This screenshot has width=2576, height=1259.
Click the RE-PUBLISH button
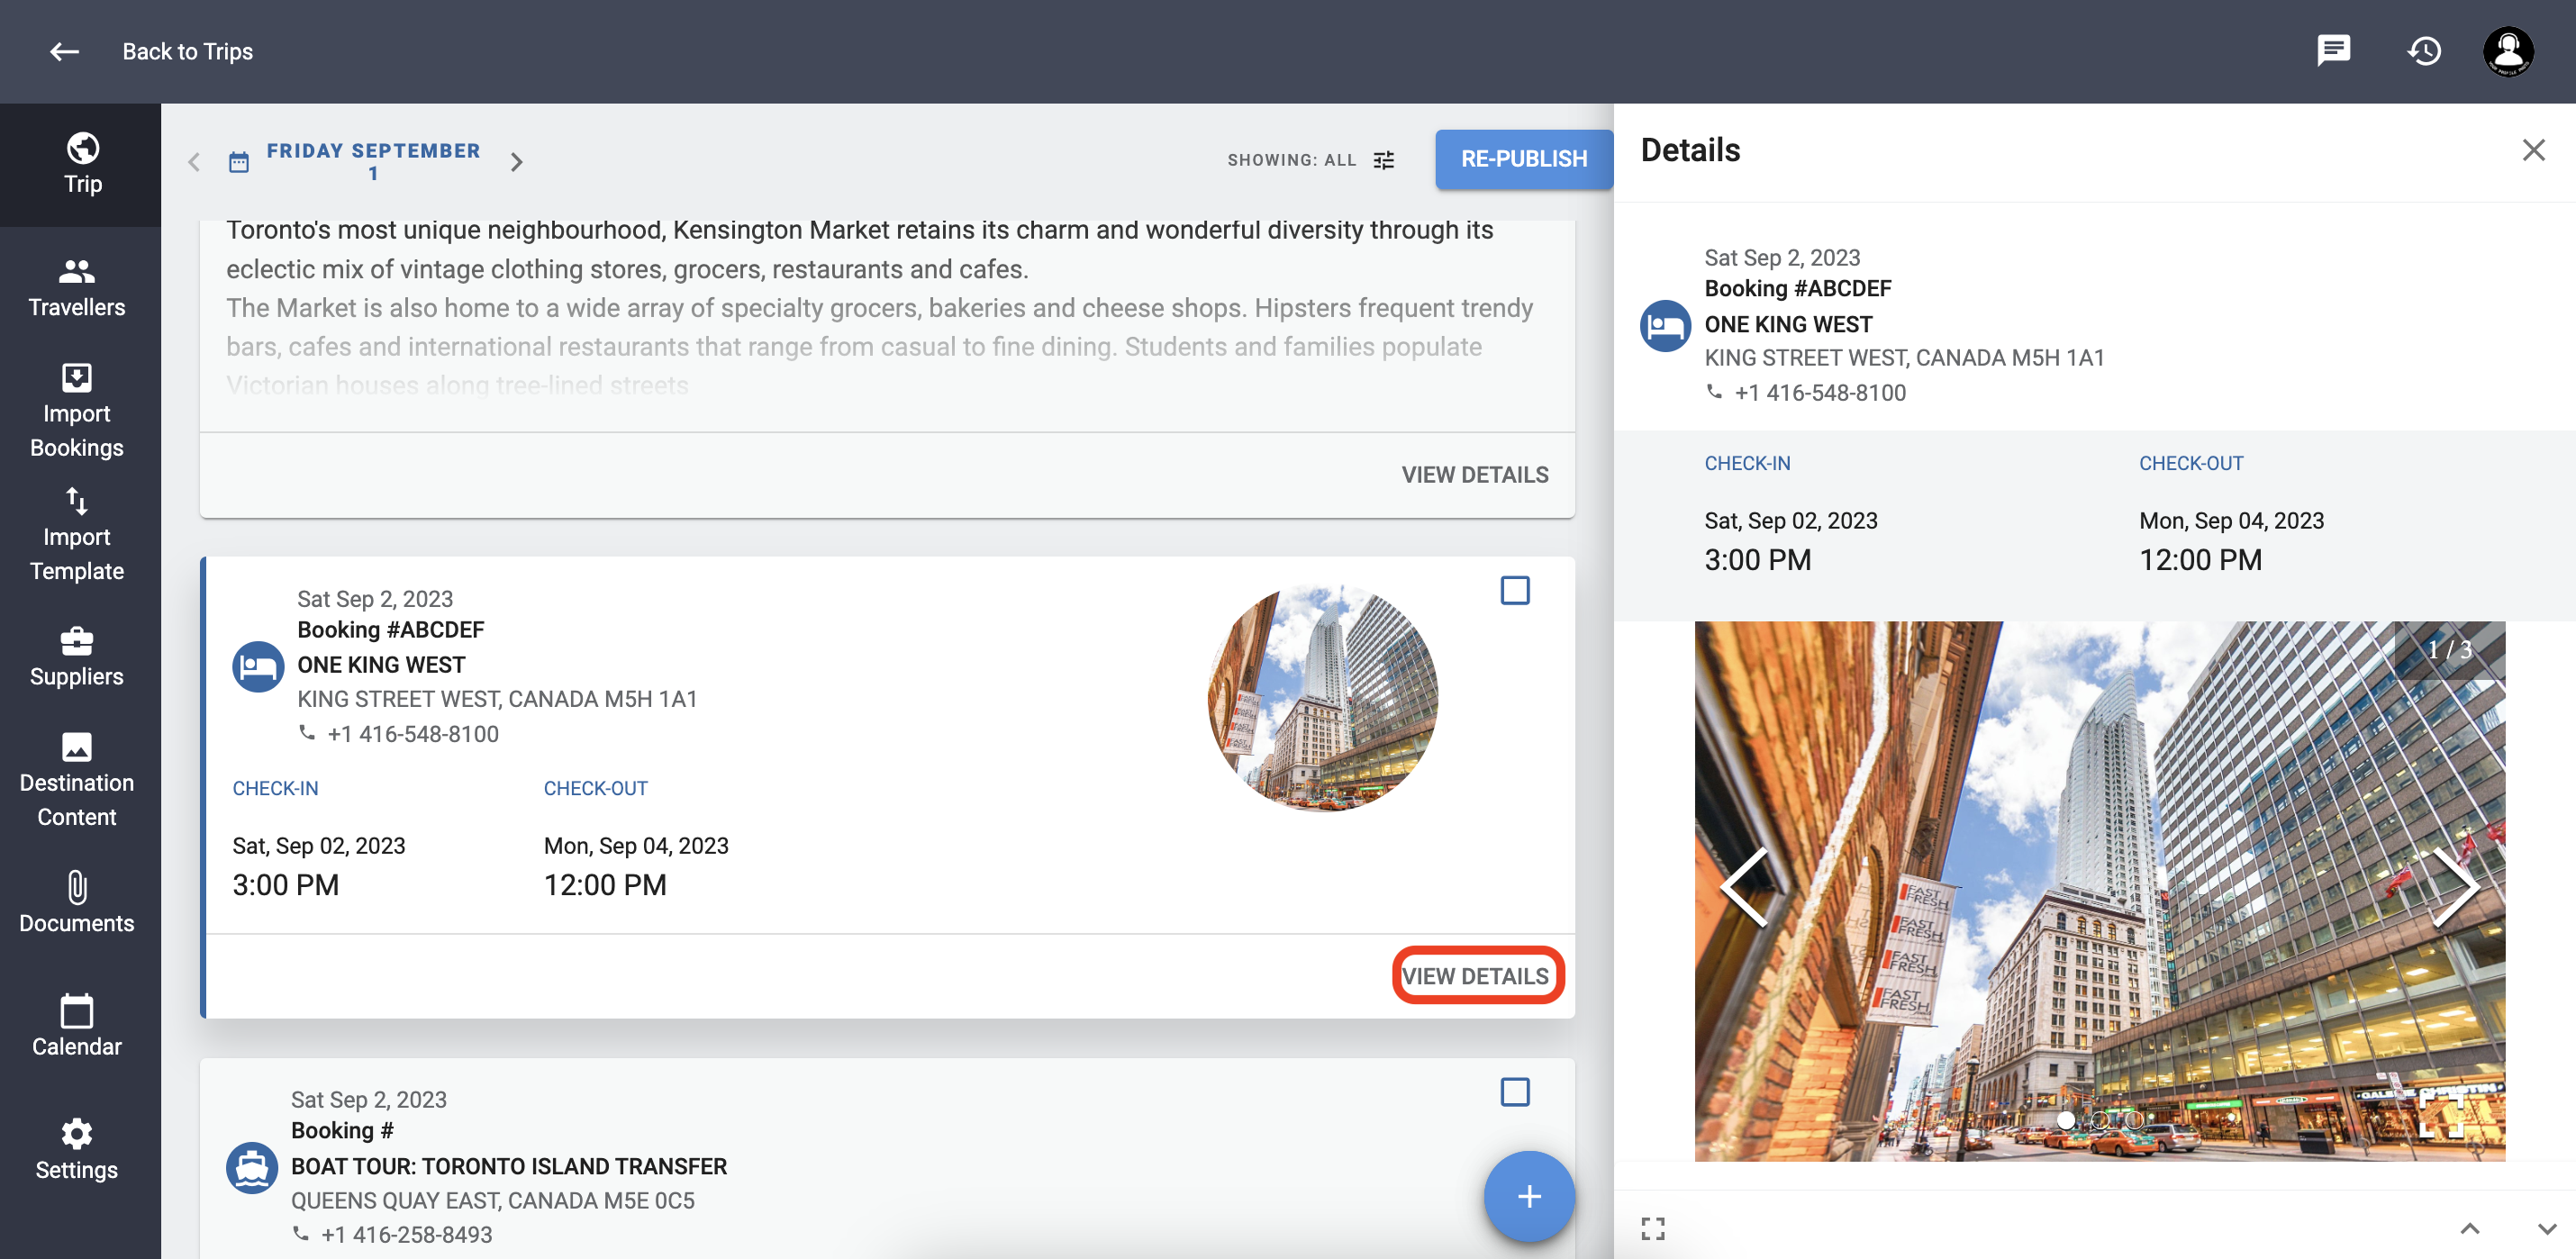1523,159
